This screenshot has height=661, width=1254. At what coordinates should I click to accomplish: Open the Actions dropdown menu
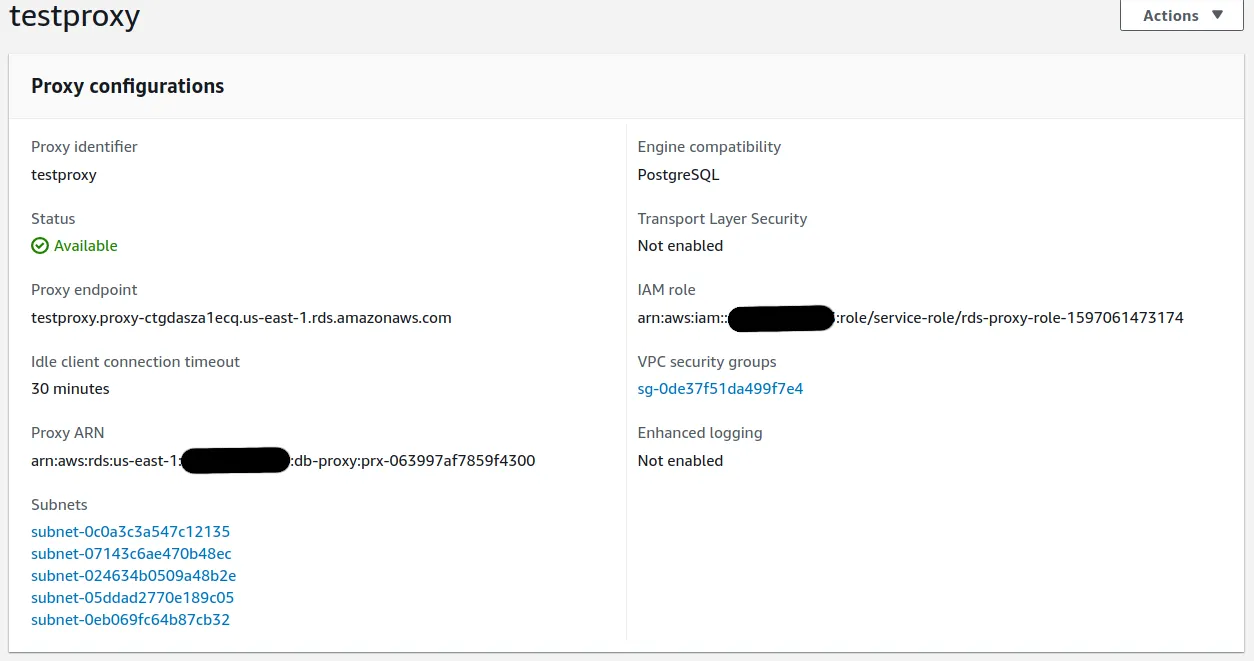coord(1181,16)
